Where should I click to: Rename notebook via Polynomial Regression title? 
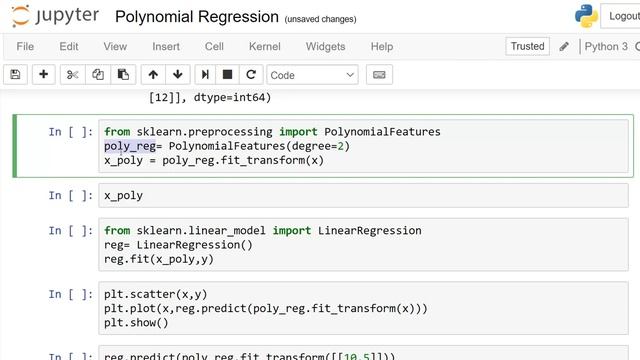tap(197, 17)
